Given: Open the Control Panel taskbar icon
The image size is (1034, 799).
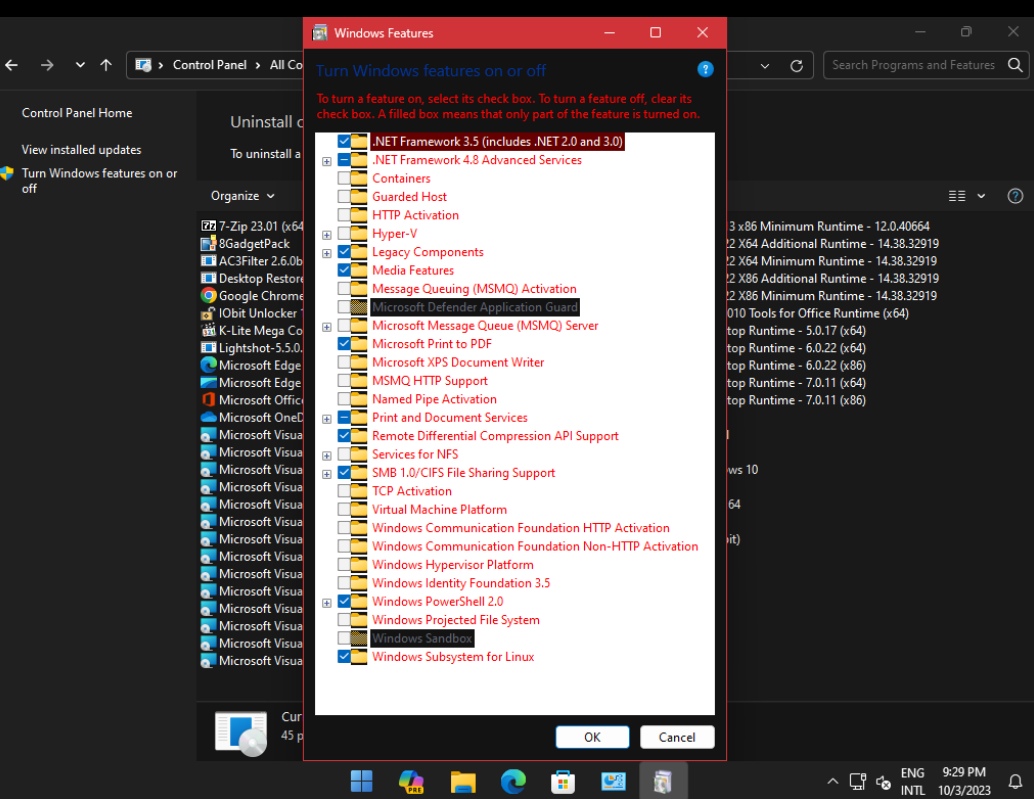Looking at the screenshot, I should [613, 781].
